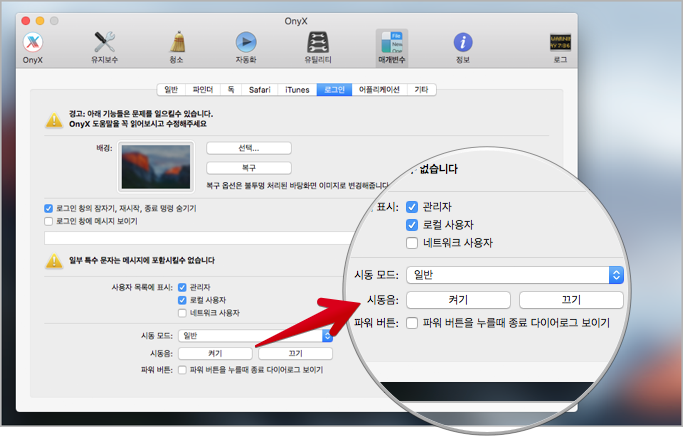Select the 로그인 tab
The width and height of the screenshot is (683, 436).
[x=334, y=89]
